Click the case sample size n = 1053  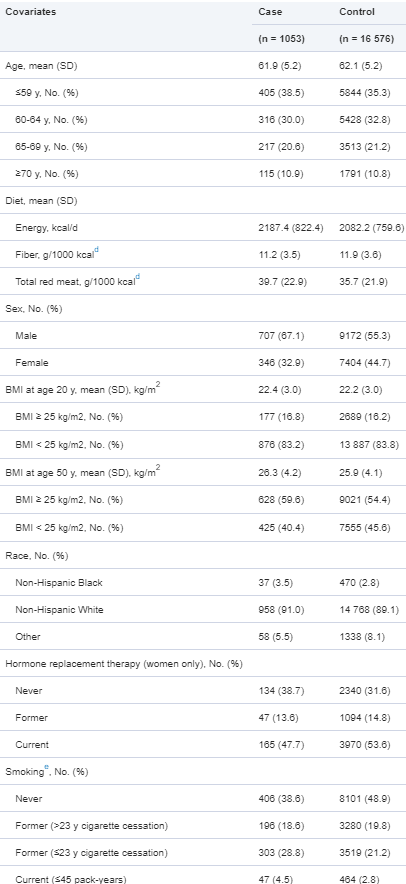pyautogui.click(x=281, y=39)
